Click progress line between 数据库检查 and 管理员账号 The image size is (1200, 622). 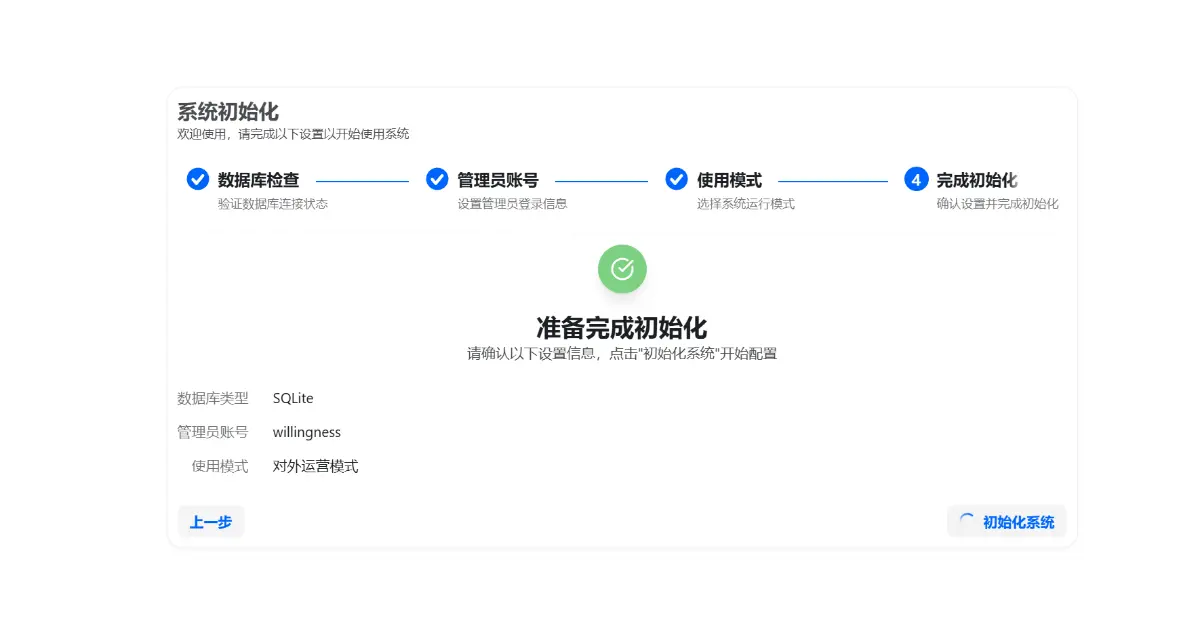[x=361, y=179]
